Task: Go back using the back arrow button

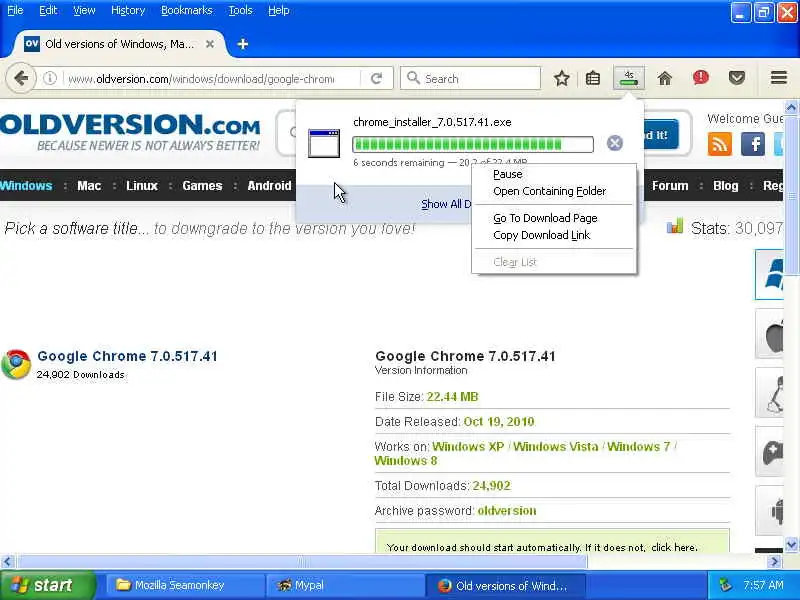Action: click(21, 79)
